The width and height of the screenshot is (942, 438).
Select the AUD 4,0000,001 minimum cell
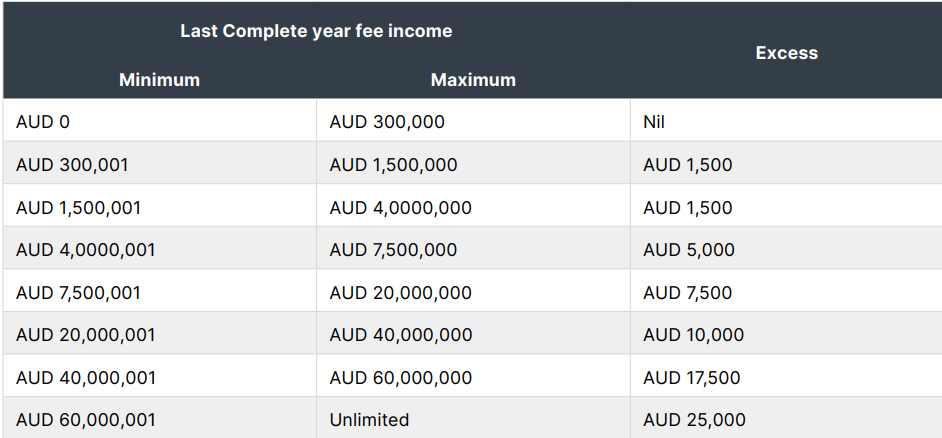[x=85, y=250]
